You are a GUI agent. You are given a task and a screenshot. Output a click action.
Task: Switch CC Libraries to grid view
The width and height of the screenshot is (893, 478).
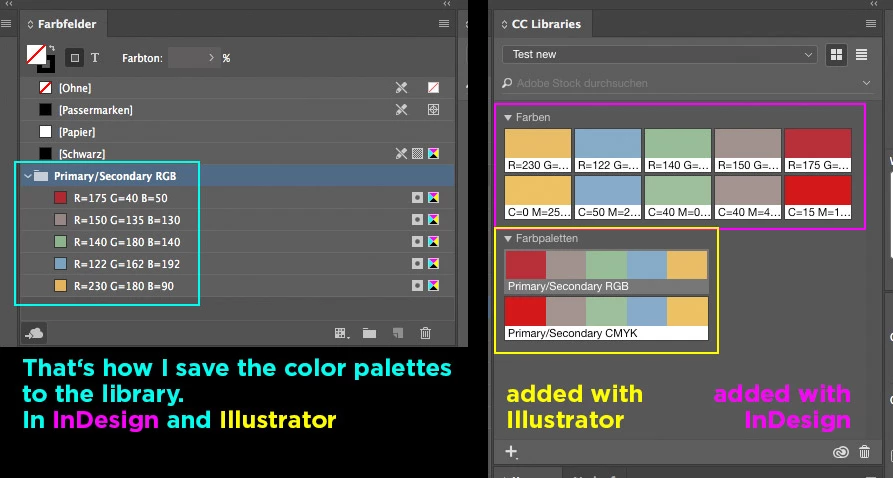point(837,55)
